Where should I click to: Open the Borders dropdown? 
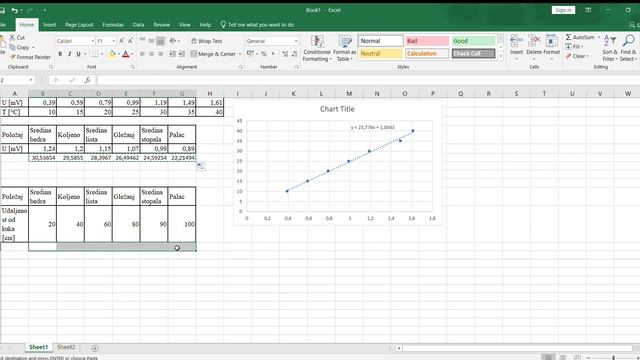pyautogui.click(x=102, y=54)
